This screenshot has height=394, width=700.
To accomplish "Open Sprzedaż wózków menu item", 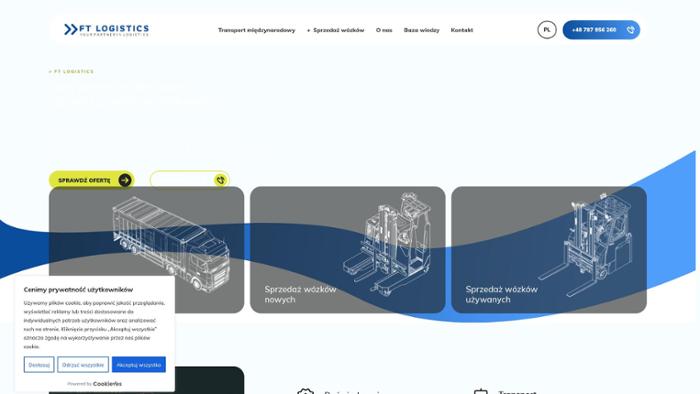I will [338, 30].
